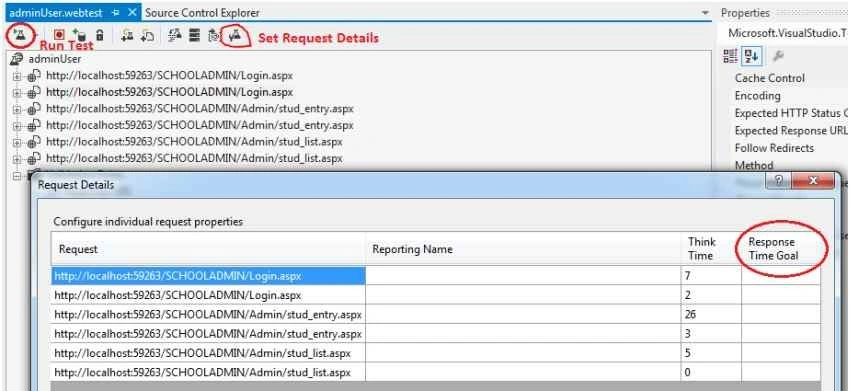This screenshot has height=391, width=850.
Task: Select request row with think time 2
Action: [209, 296]
